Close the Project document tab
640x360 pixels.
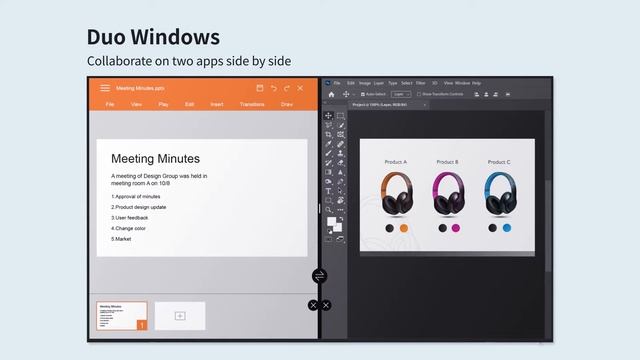click(424, 105)
